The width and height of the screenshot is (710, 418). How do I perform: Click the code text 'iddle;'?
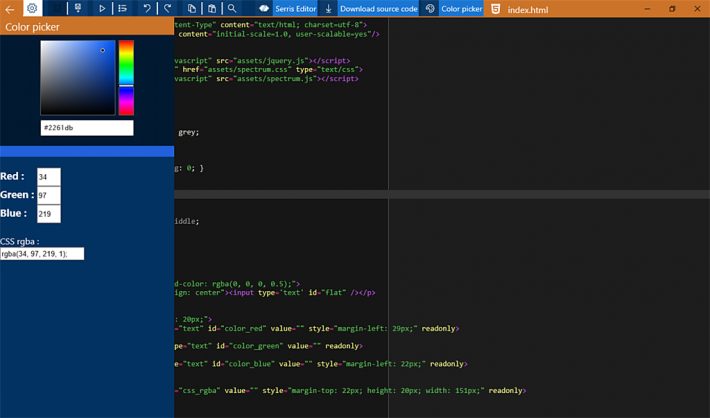point(187,221)
